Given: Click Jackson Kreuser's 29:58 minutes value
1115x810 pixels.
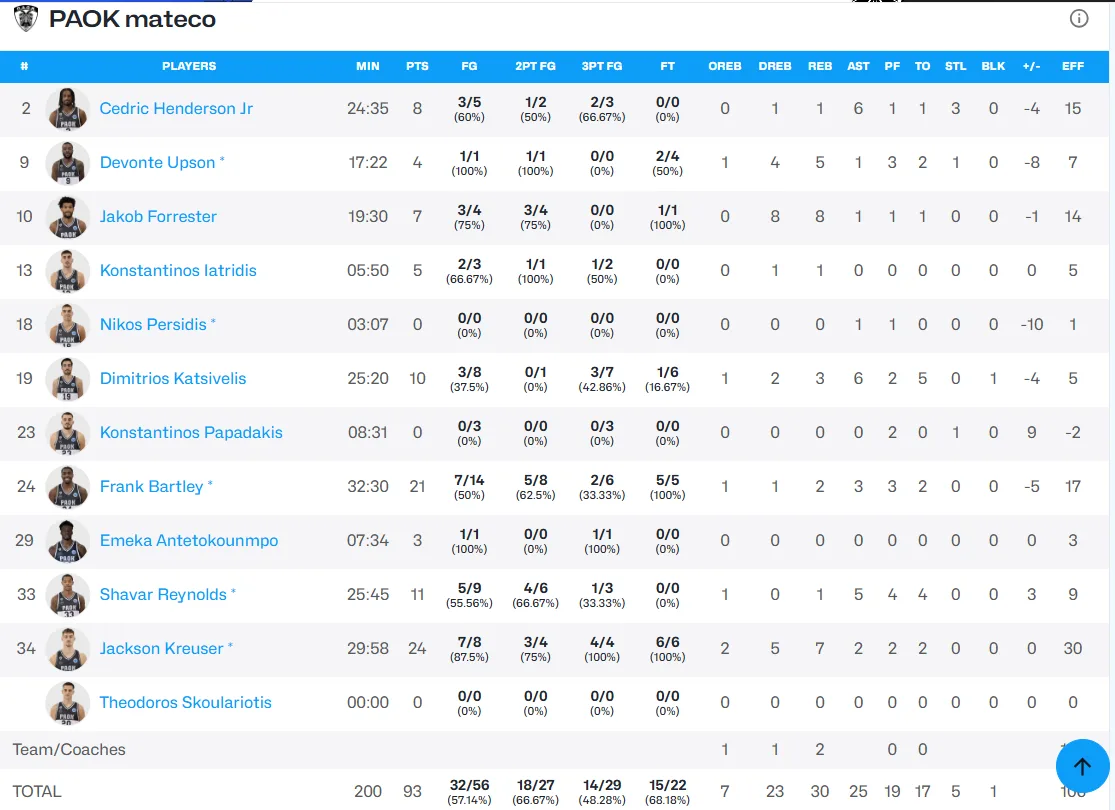Looking at the screenshot, I should (368, 649).
